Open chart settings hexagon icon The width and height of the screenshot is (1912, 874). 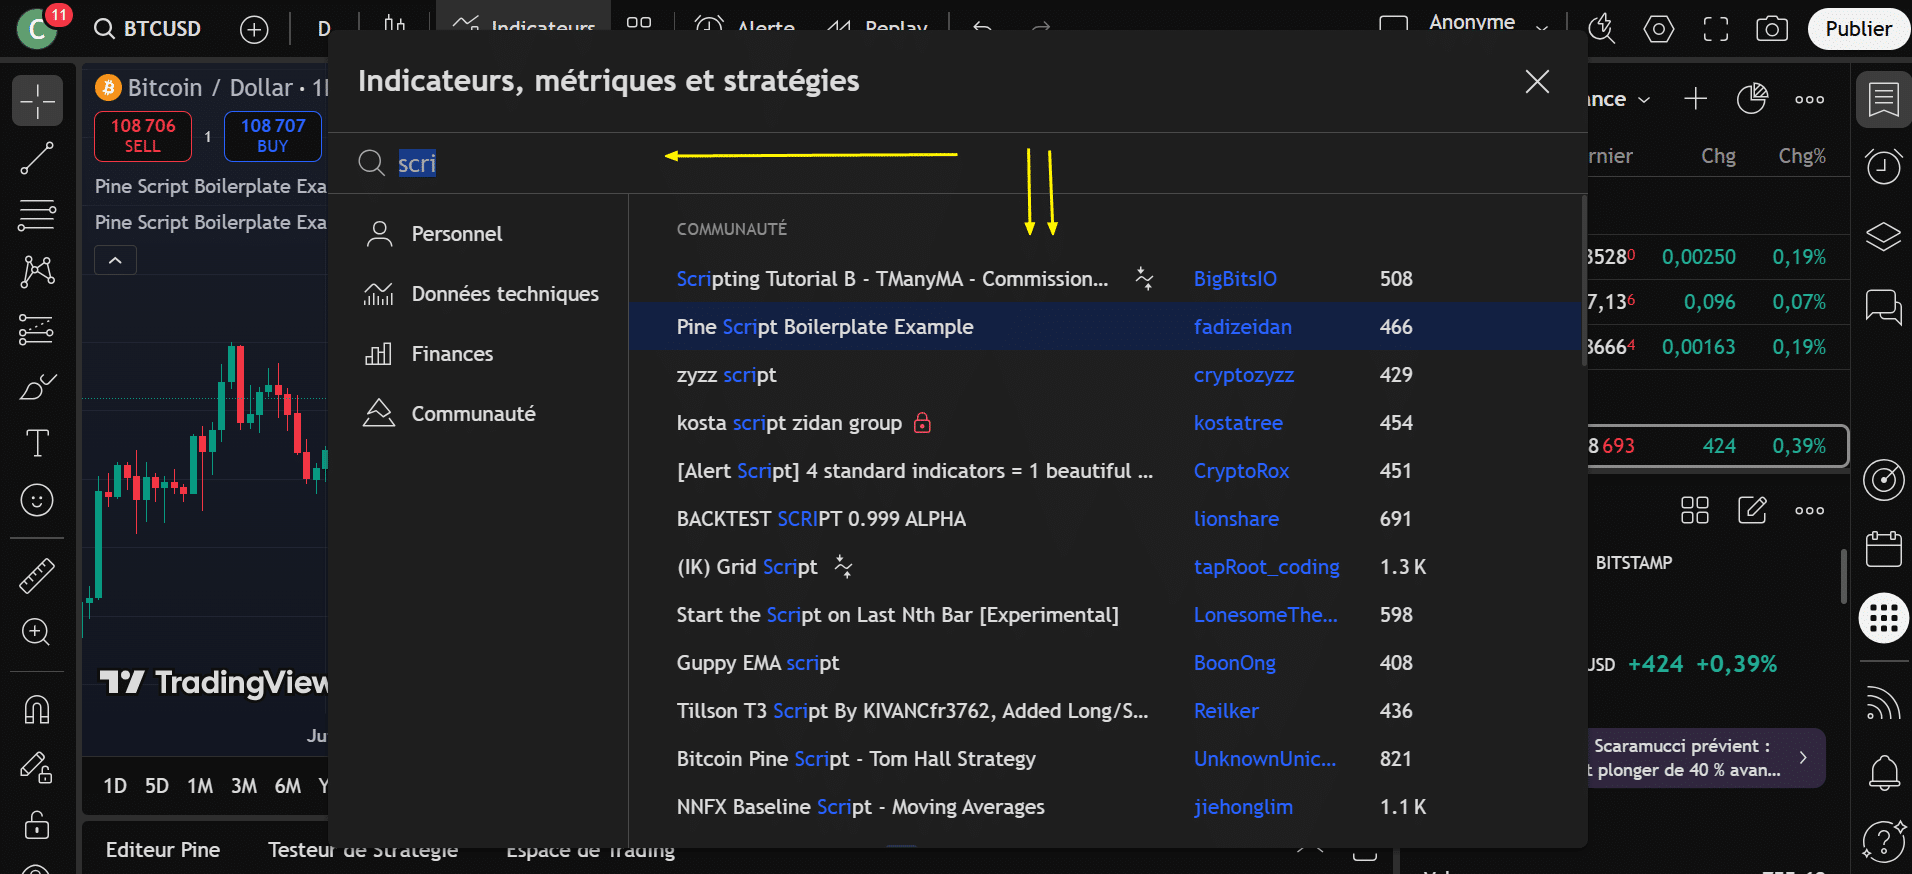[x=1659, y=29]
